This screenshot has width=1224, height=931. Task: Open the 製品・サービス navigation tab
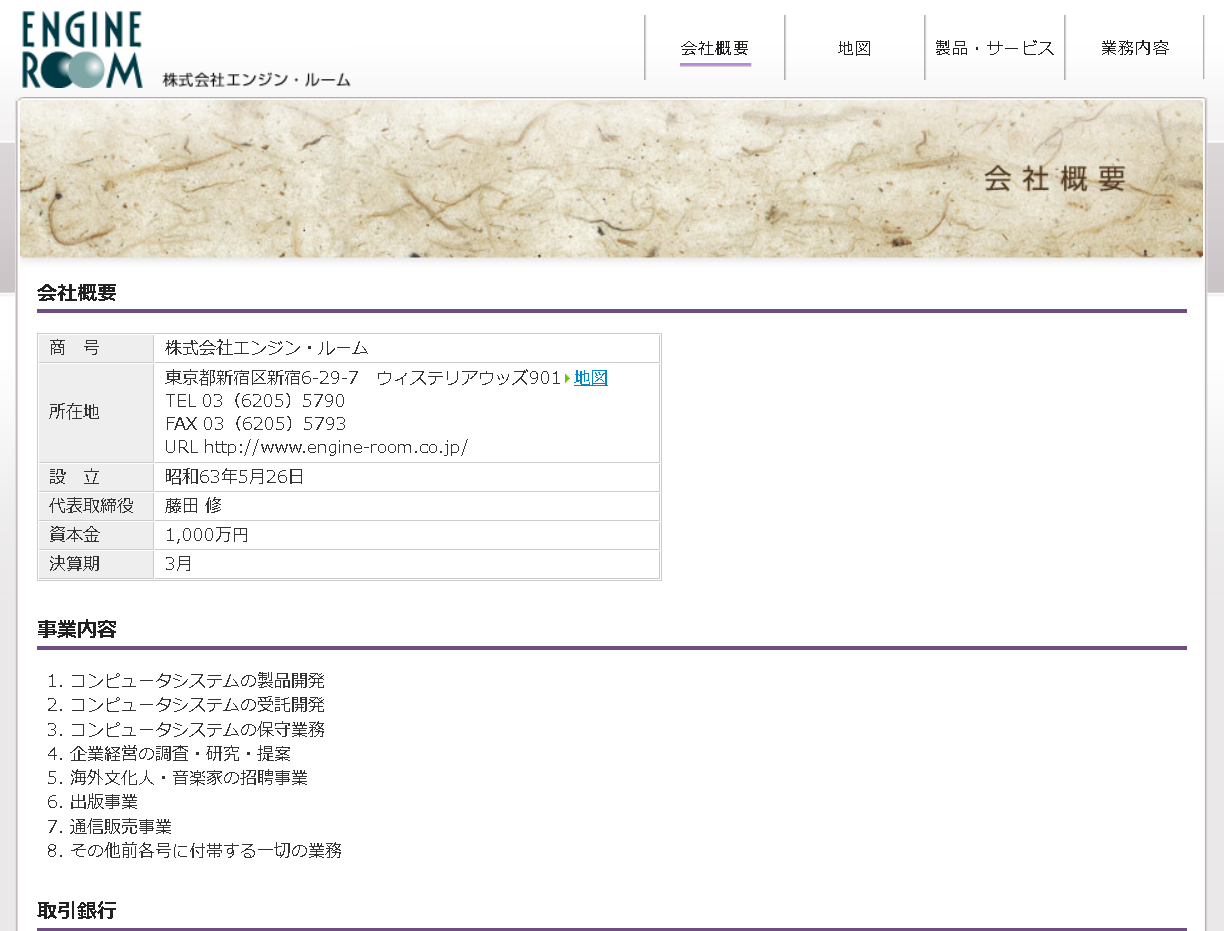point(994,47)
